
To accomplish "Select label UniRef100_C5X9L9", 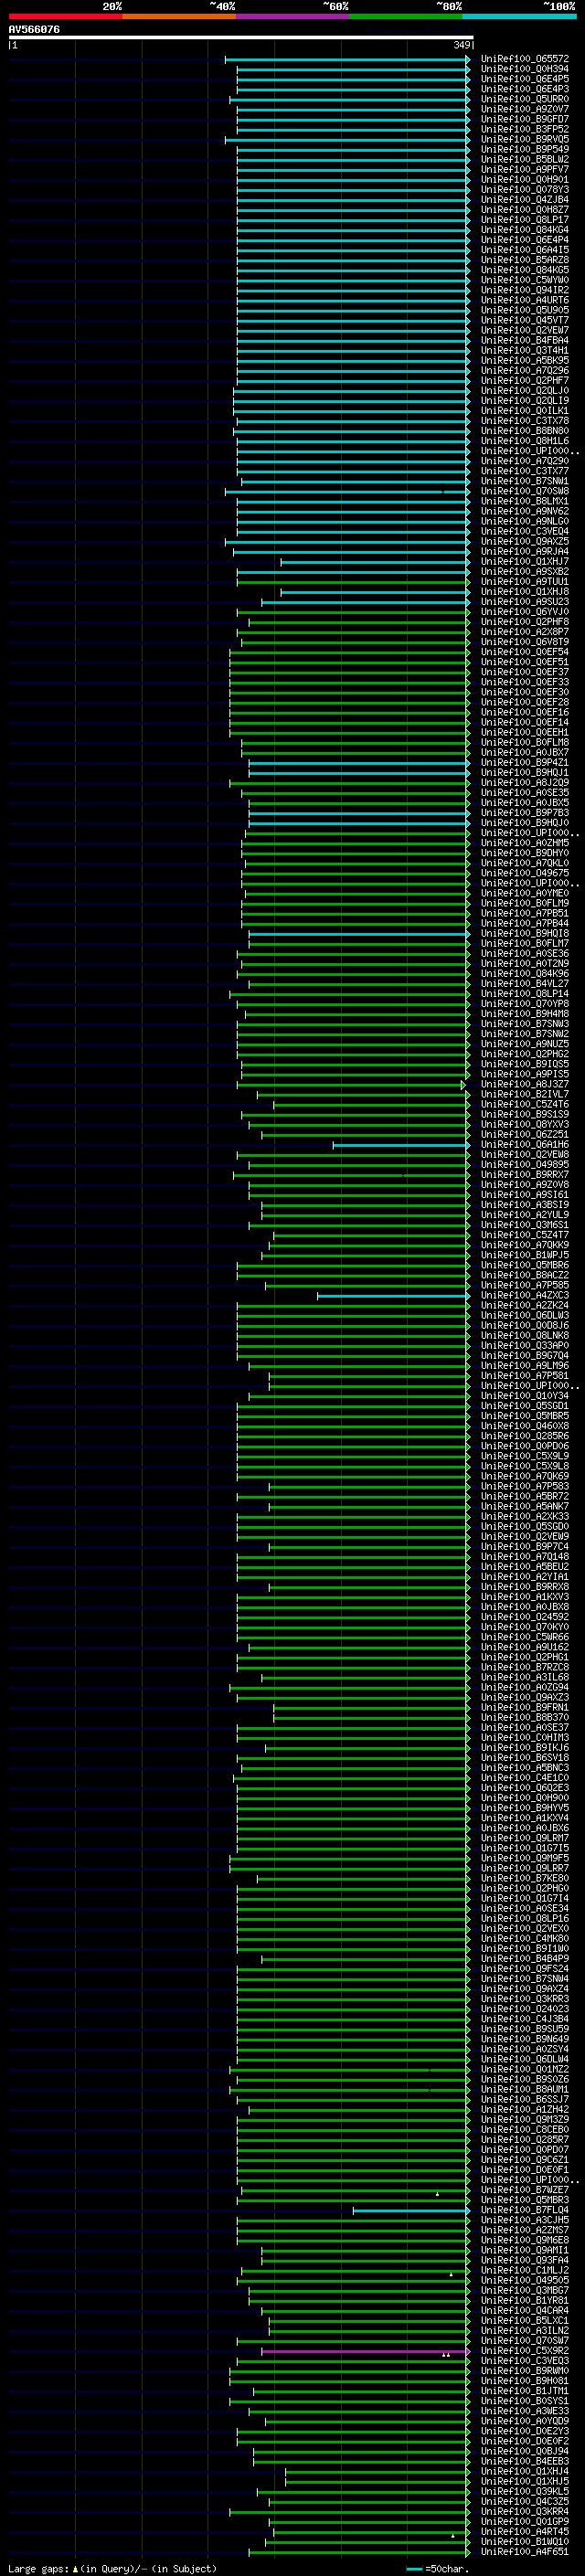I will point(525,1457).
